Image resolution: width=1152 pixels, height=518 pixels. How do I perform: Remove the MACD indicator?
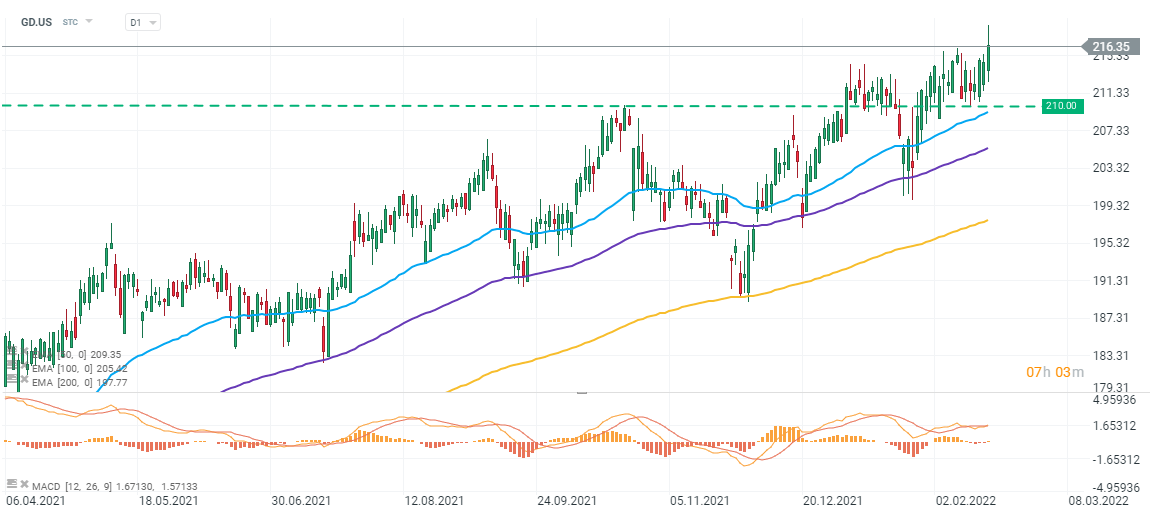pos(24,485)
